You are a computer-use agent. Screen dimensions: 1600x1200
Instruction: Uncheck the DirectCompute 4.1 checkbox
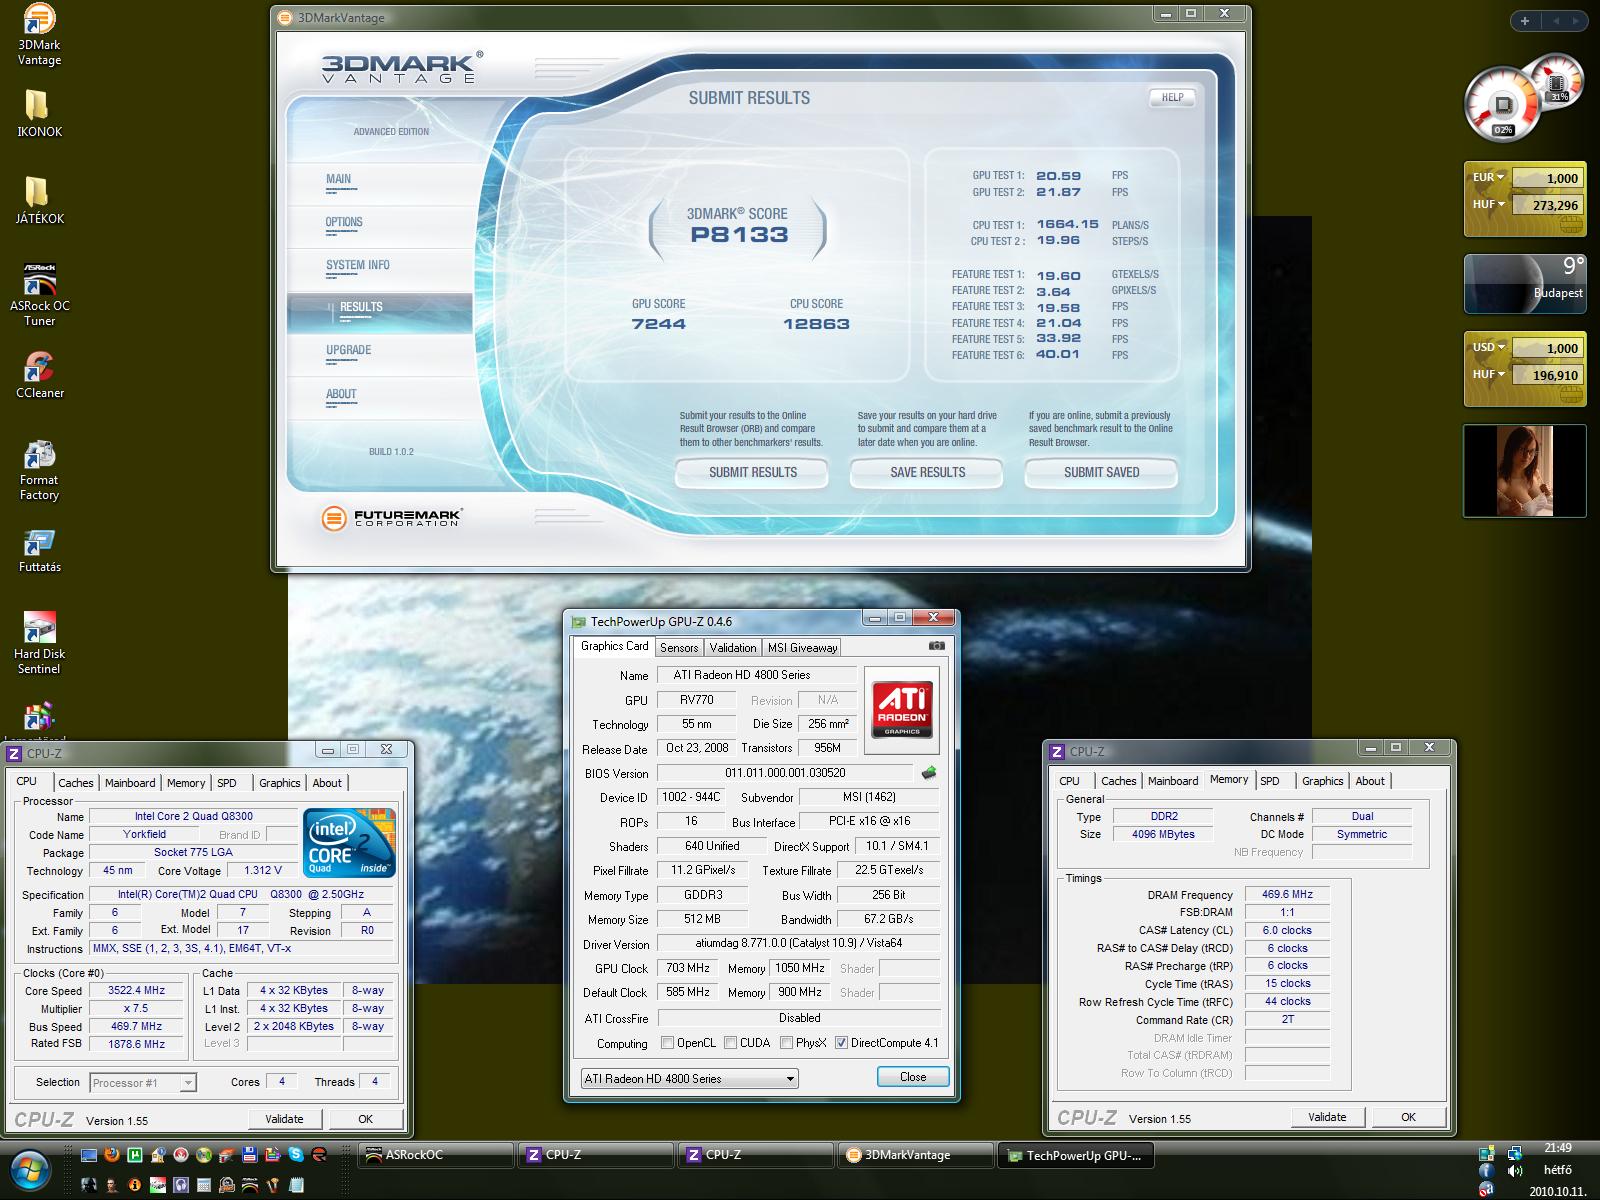point(841,1043)
